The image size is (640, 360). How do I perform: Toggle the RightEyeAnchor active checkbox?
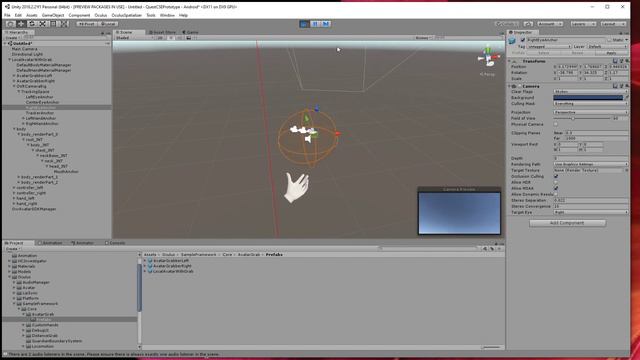pyautogui.click(x=522, y=40)
